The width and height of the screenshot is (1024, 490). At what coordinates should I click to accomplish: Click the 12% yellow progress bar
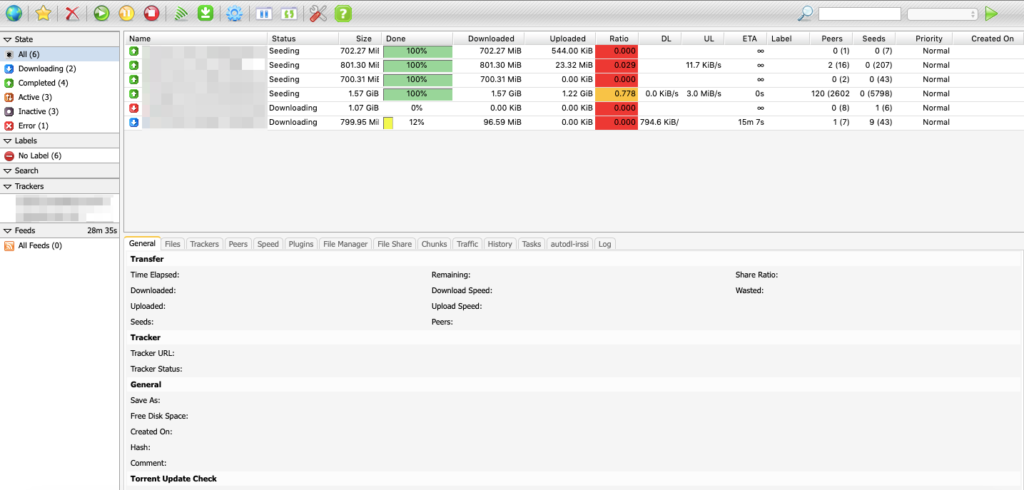(417, 122)
